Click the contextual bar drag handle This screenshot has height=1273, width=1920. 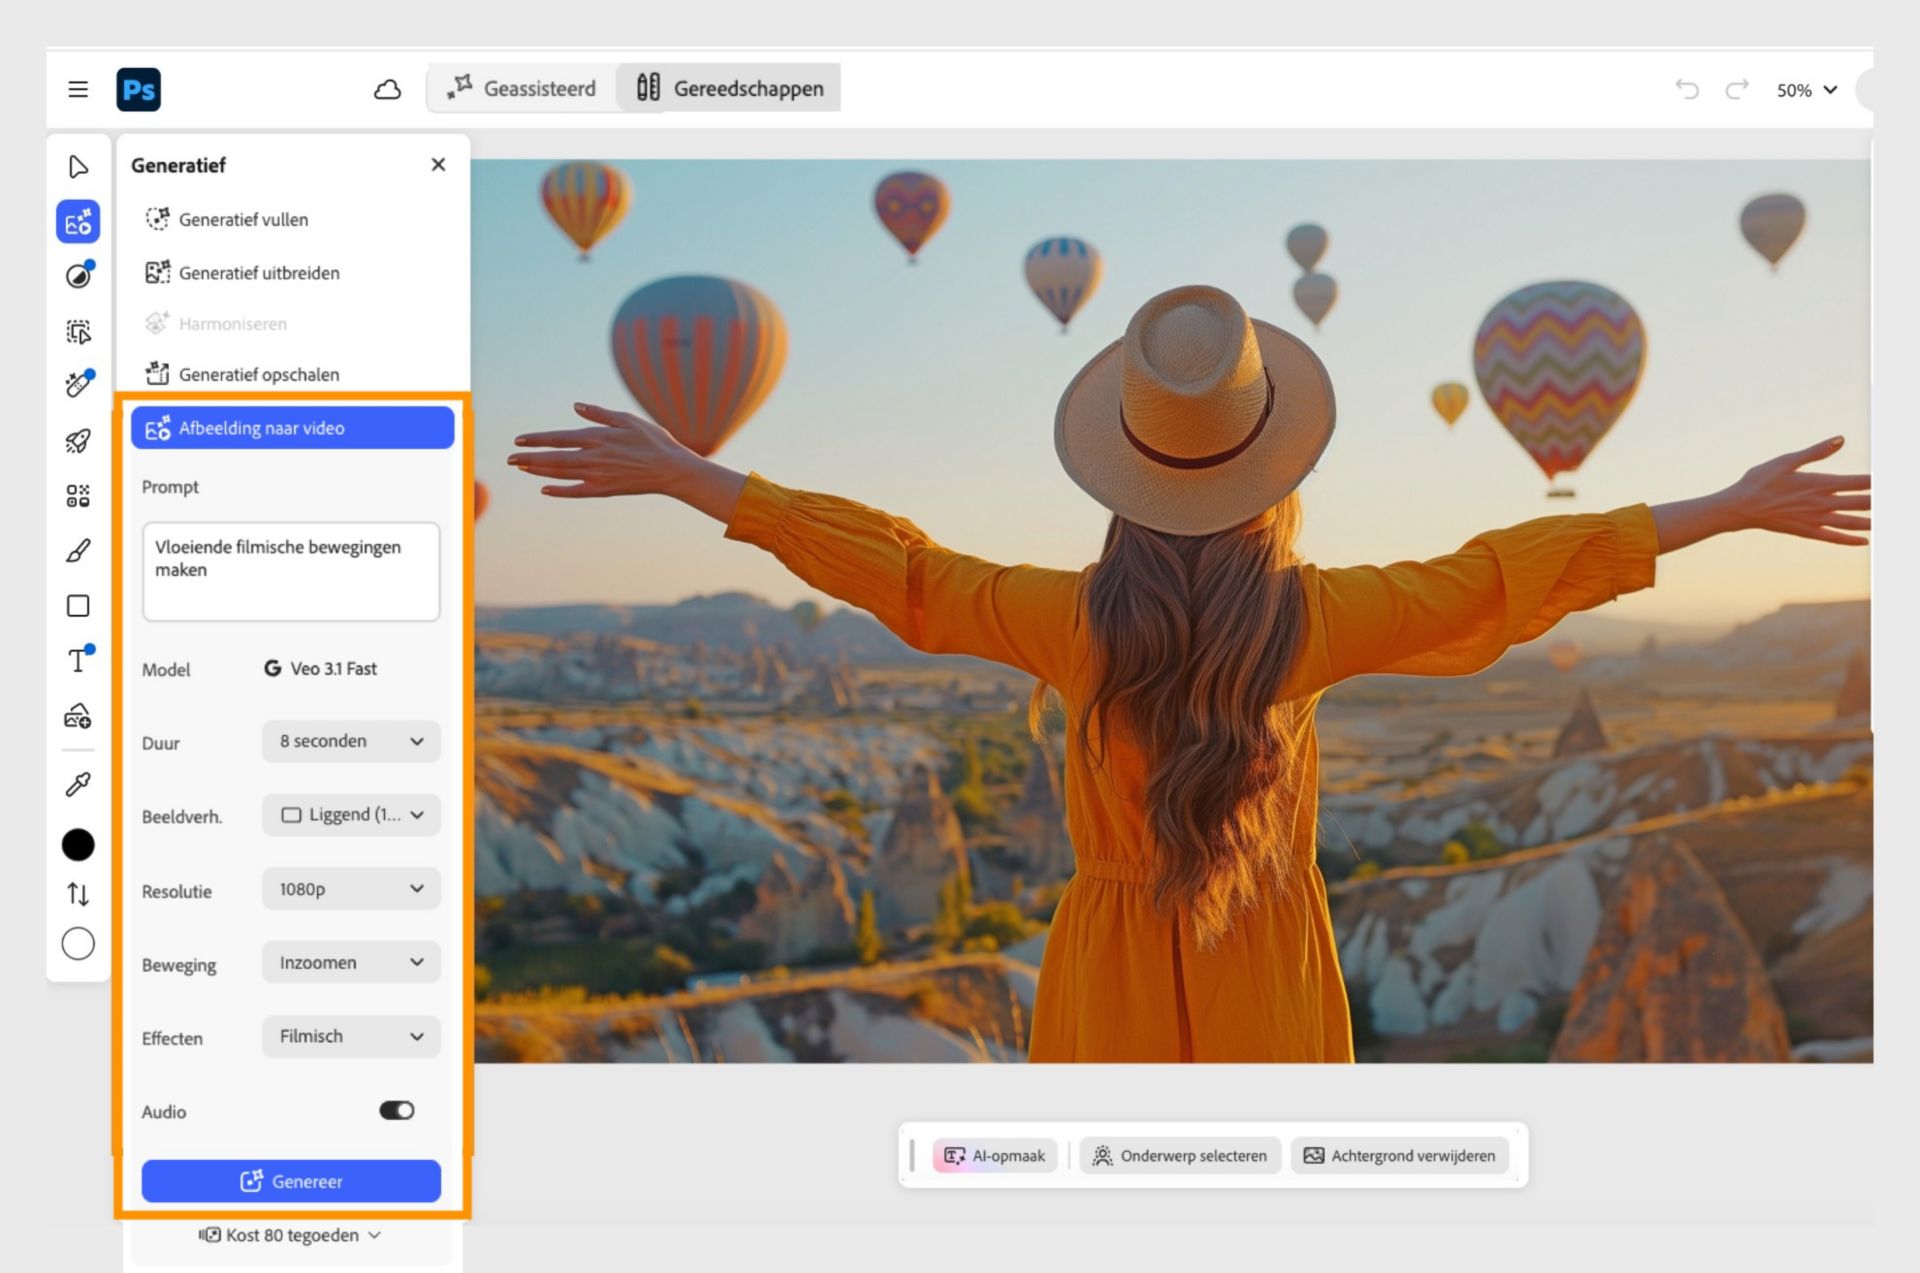912,1156
